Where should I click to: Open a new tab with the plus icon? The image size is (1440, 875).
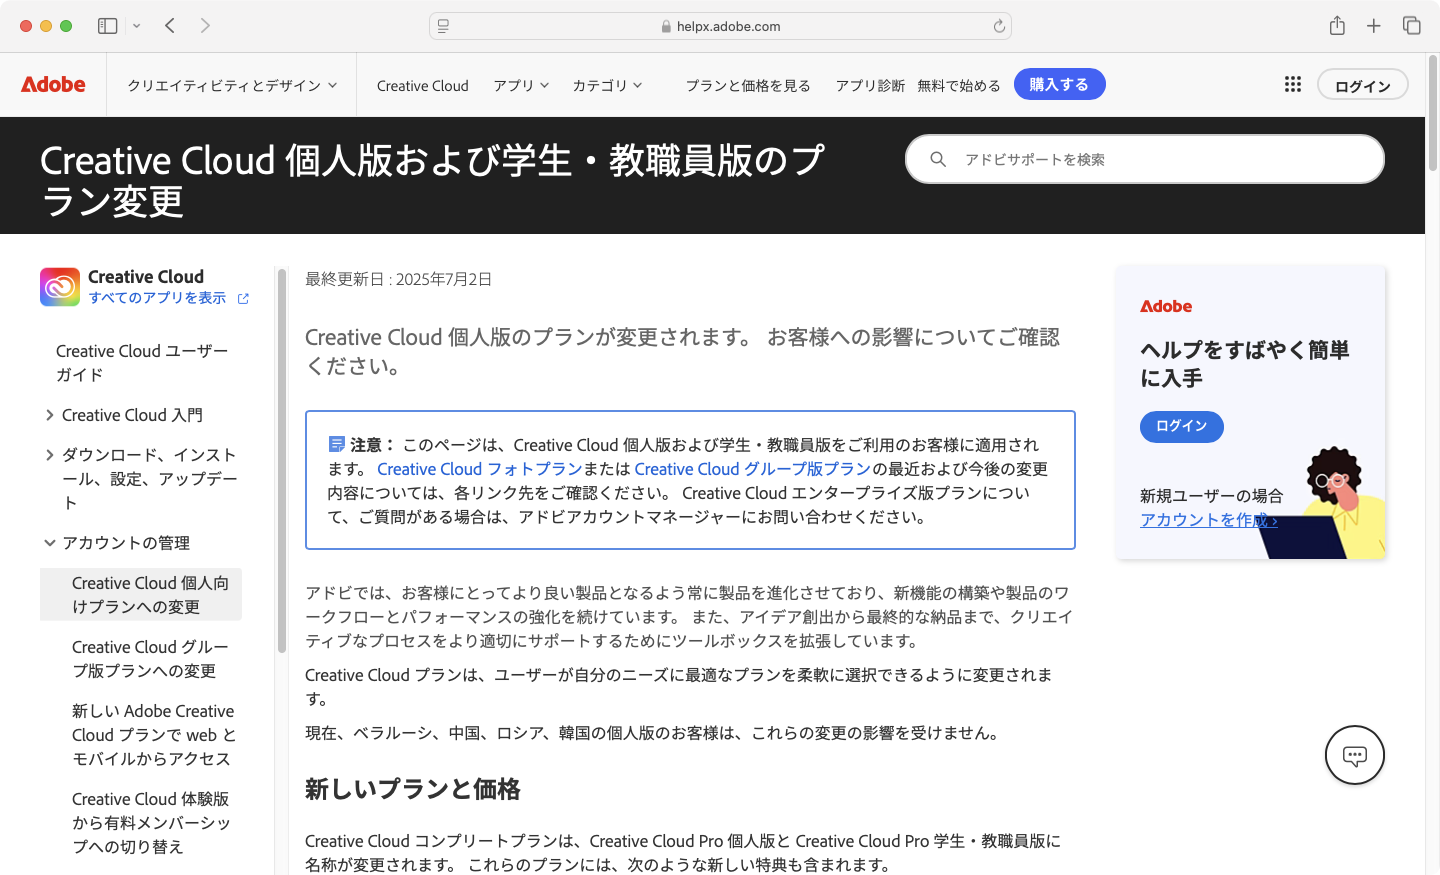click(1374, 26)
